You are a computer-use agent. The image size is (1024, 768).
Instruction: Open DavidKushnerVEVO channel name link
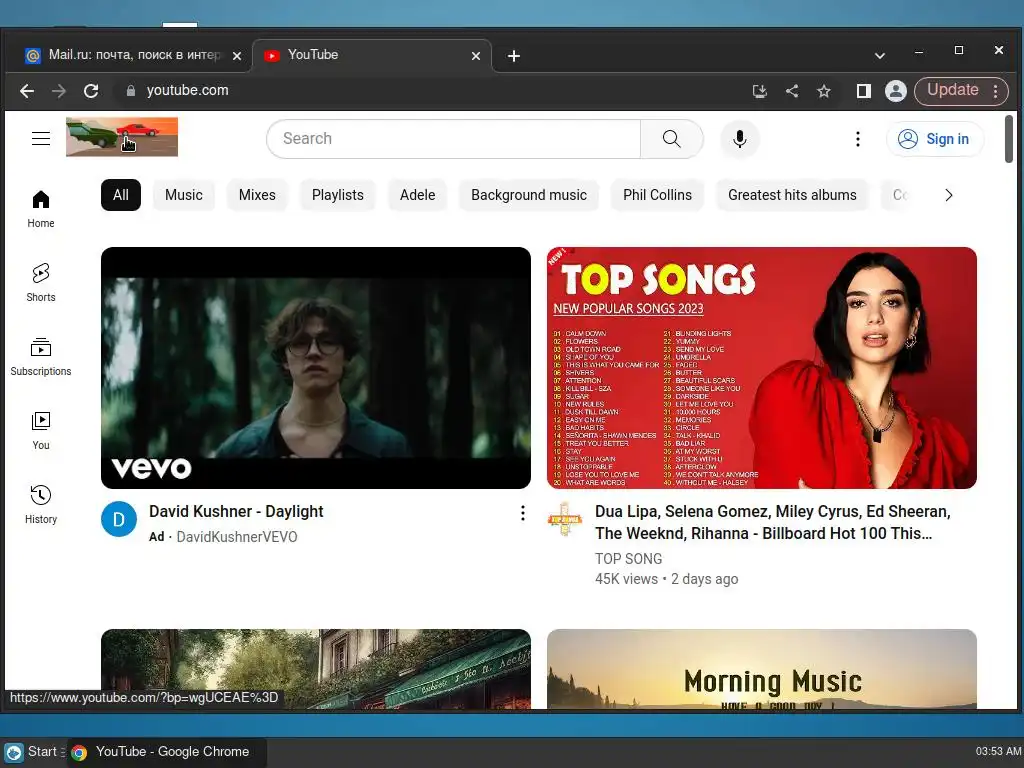[x=237, y=537]
